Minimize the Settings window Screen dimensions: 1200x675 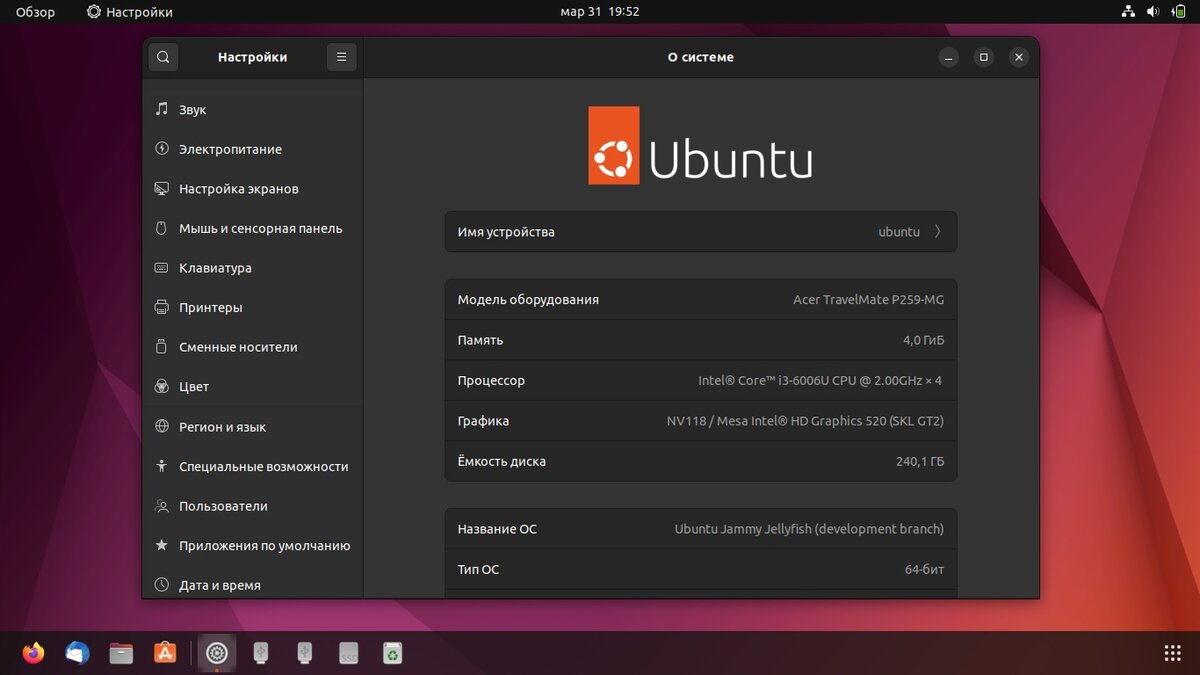coord(949,57)
